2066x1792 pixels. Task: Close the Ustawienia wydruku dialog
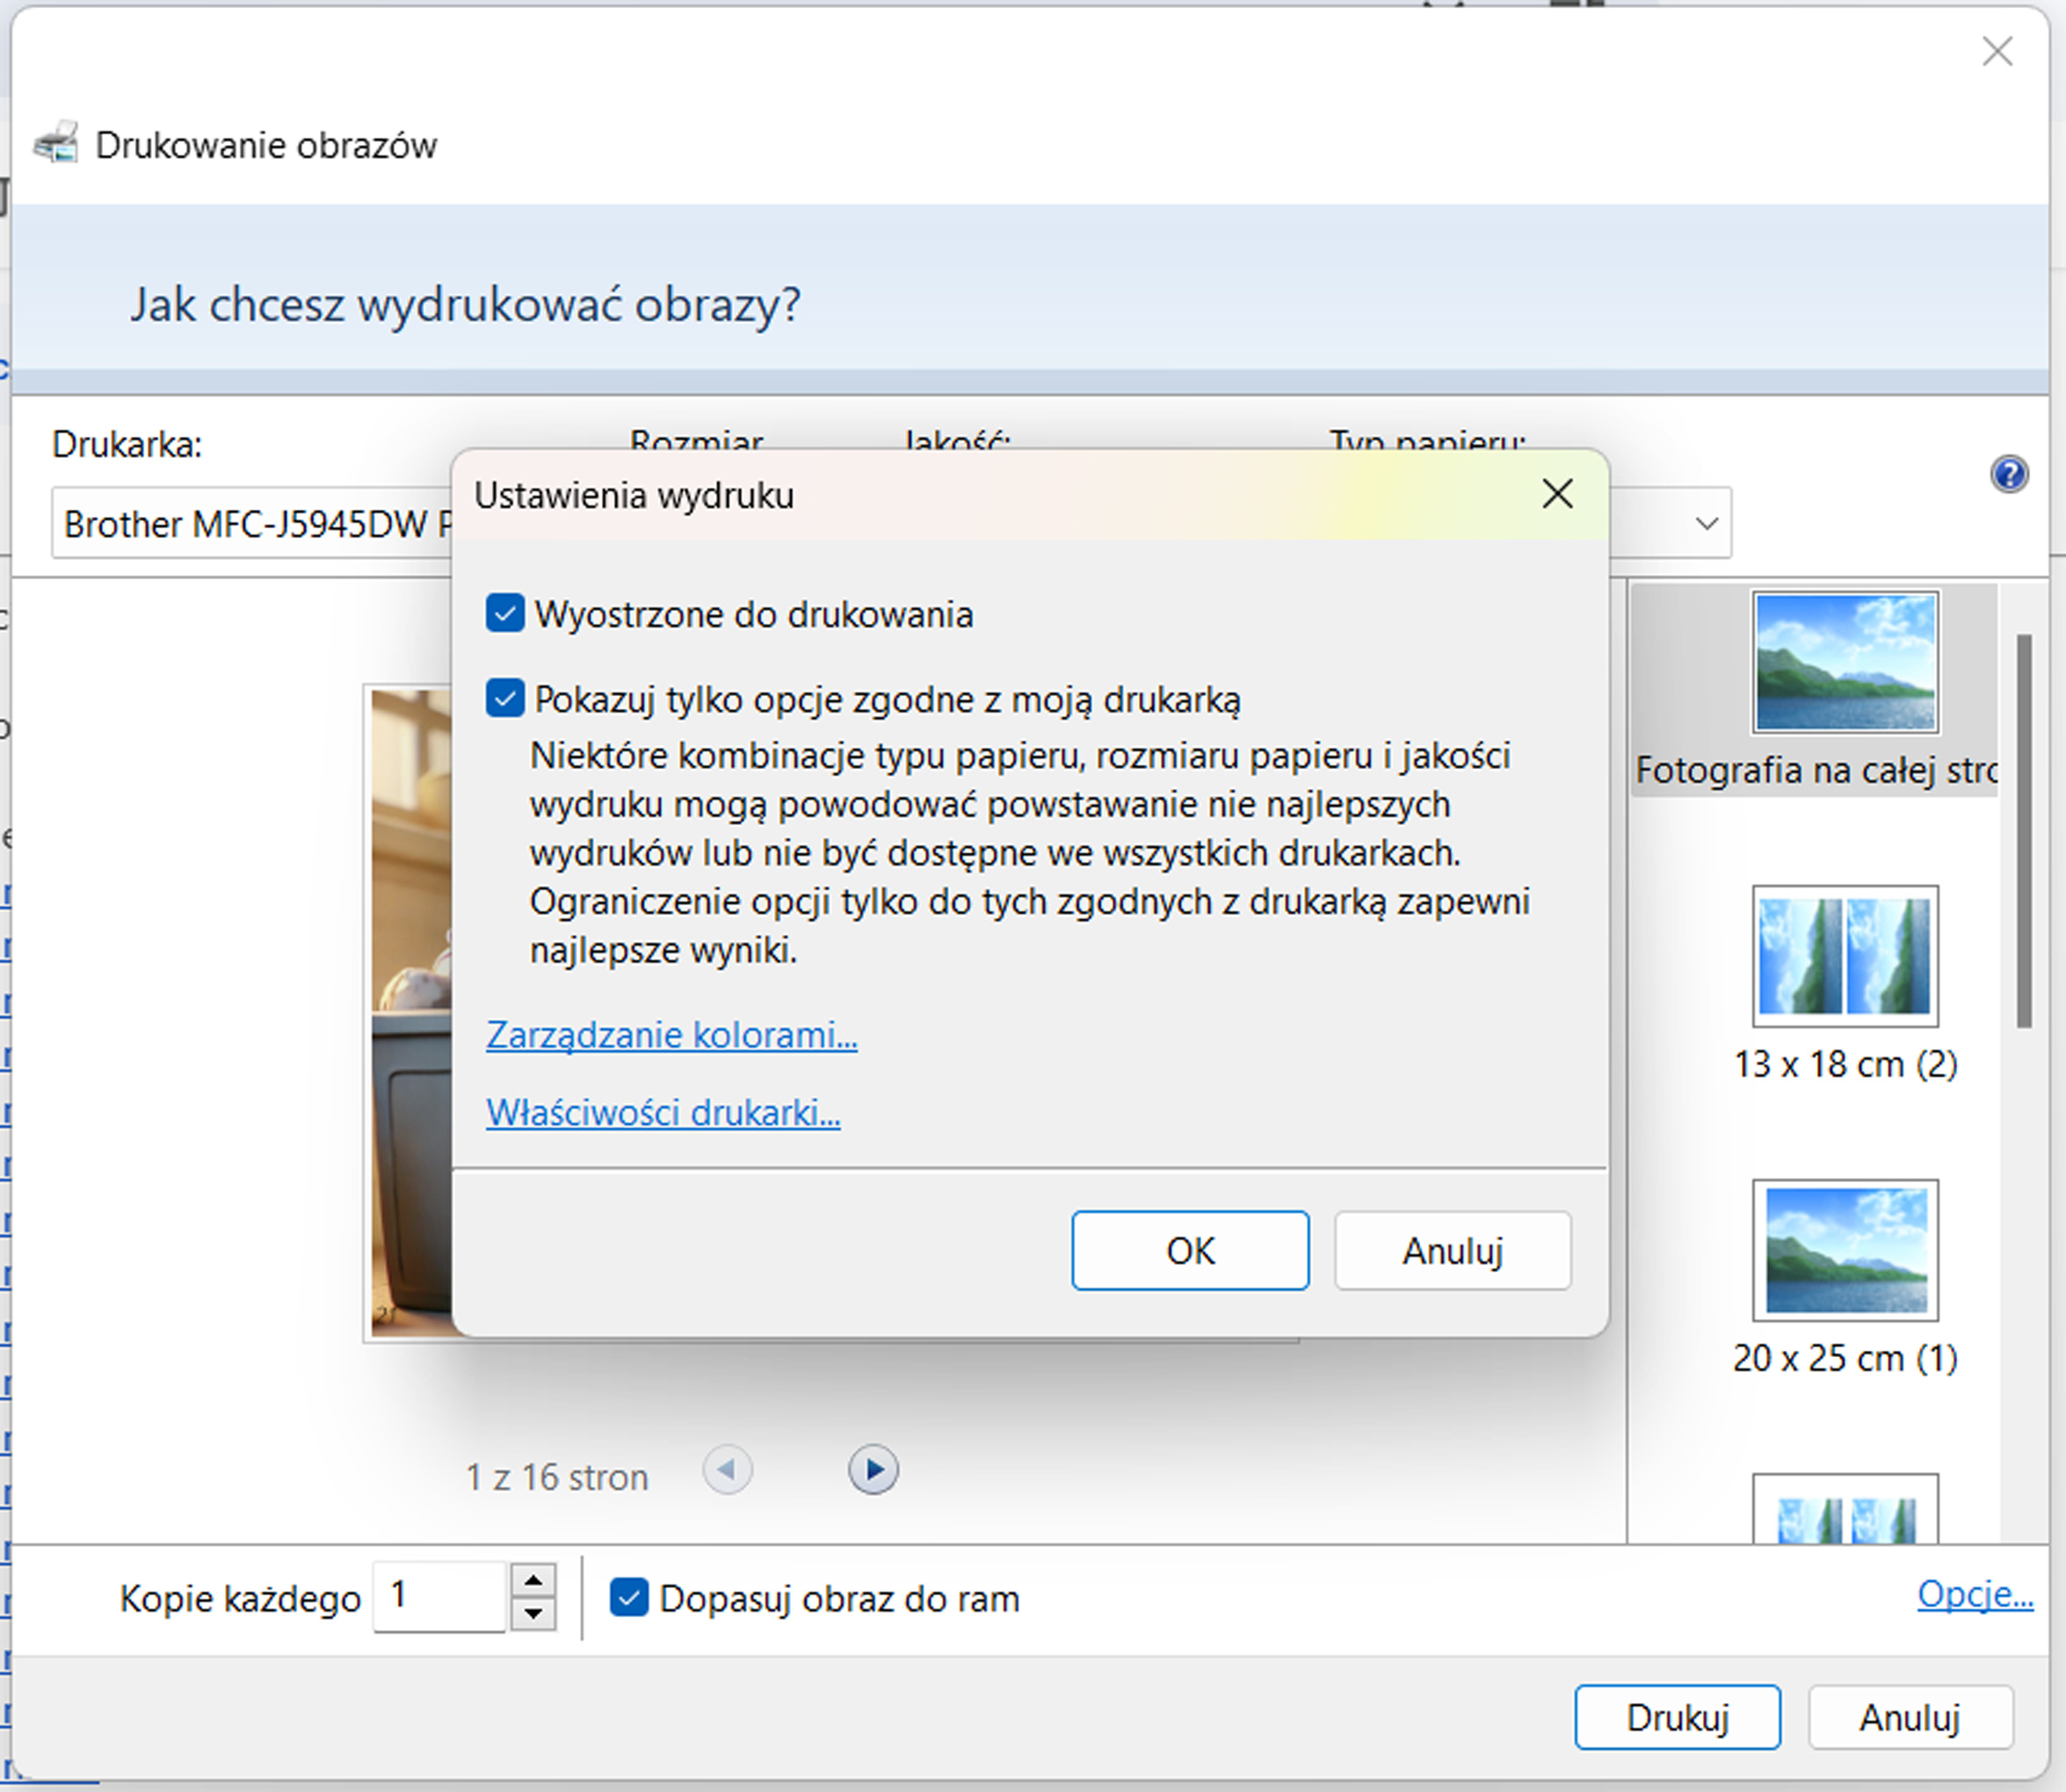pyautogui.click(x=1557, y=493)
